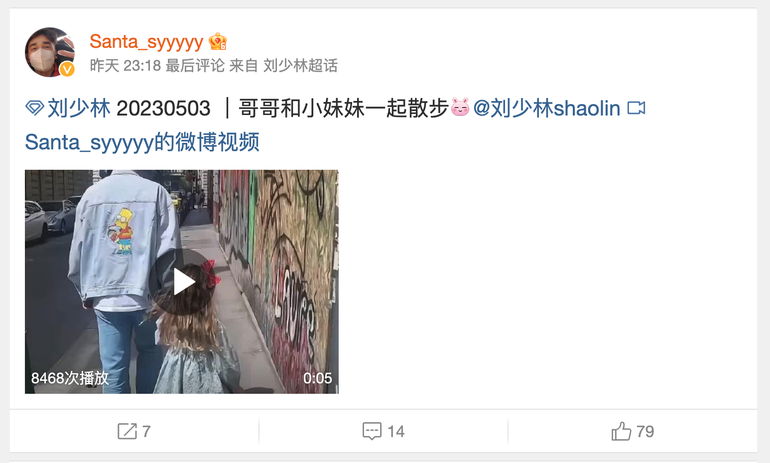This screenshot has height=463, width=770.
Task: Click the video camera icon
Action: pyautogui.click(x=636, y=108)
